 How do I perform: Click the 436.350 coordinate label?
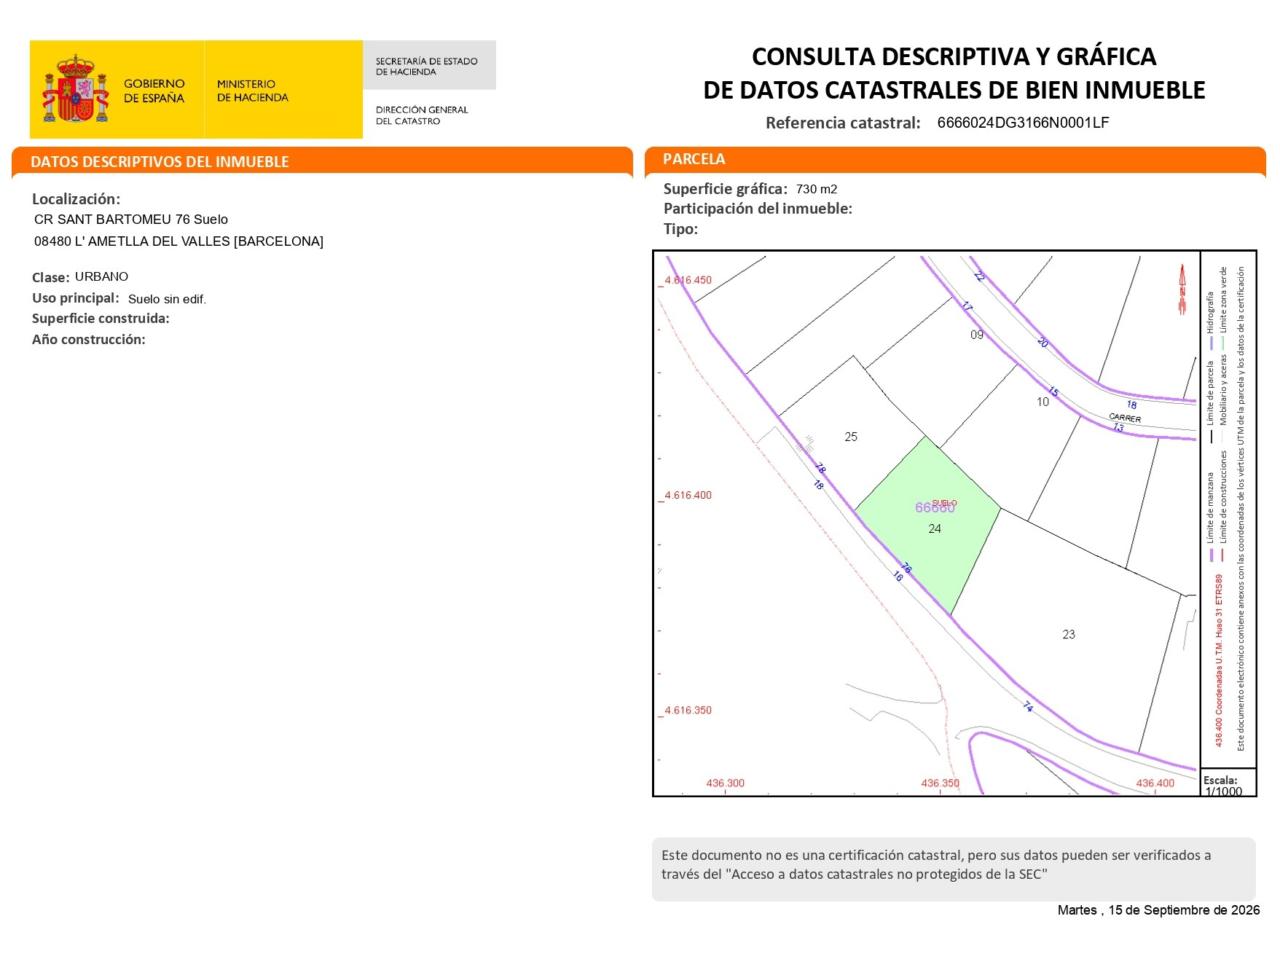[x=940, y=784]
